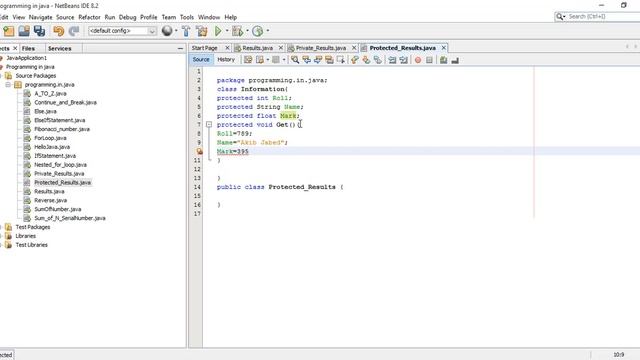Click the Build Project hammer icon
This screenshot has width=640, height=360.
click(x=186, y=31)
